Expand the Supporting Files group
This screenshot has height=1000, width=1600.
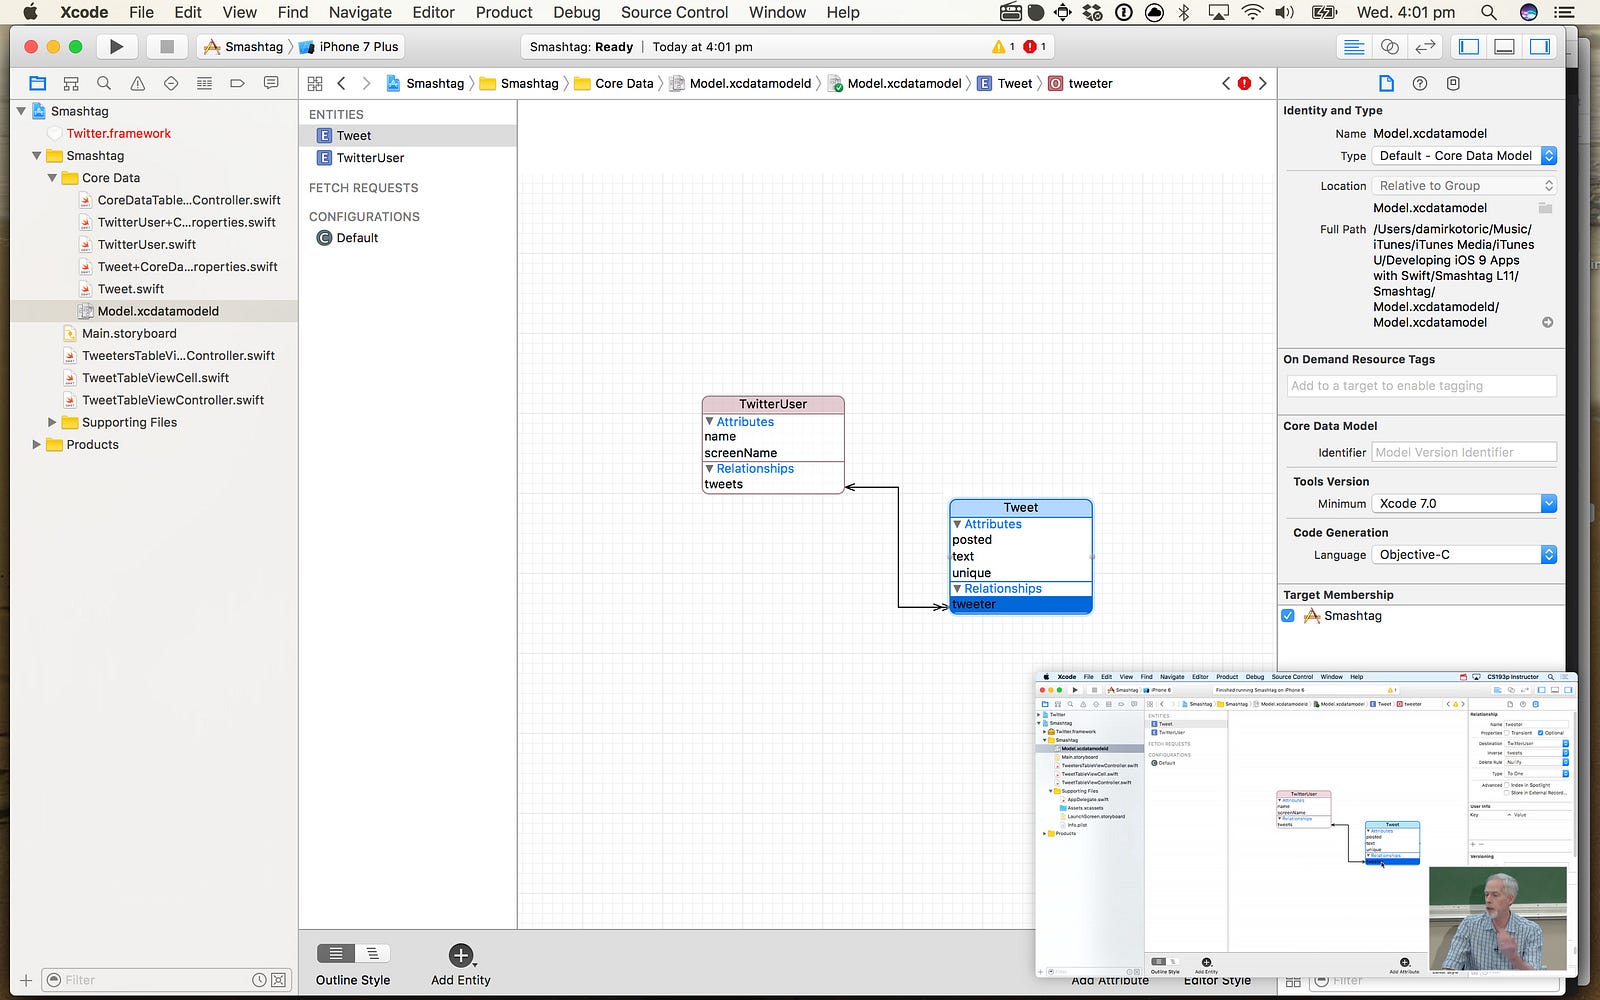52,422
